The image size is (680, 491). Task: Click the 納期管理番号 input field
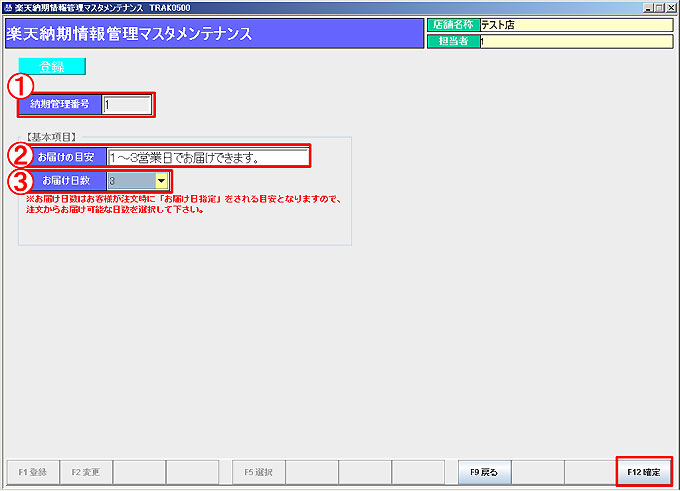(x=127, y=105)
